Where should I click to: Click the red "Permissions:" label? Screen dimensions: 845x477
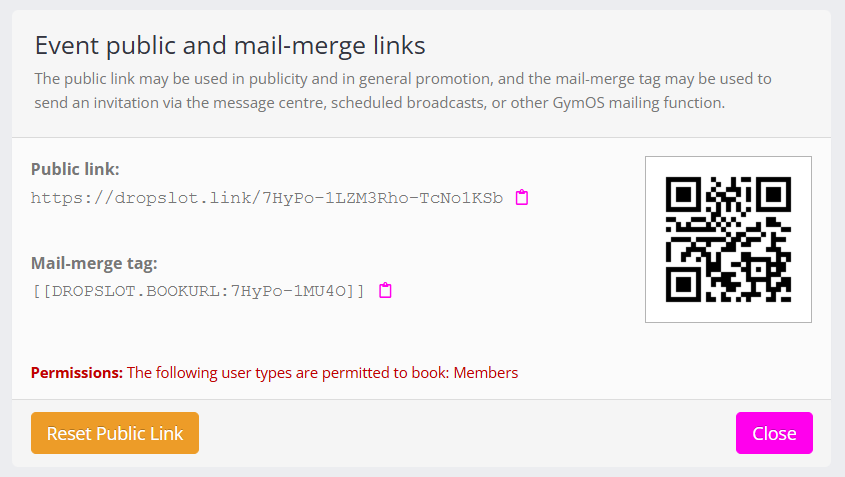[x=77, y=373]
